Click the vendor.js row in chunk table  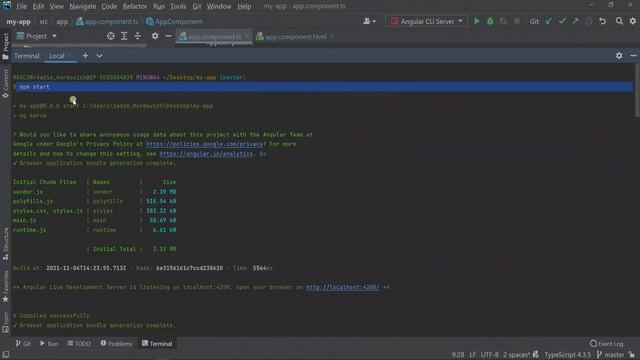point(94,192)
